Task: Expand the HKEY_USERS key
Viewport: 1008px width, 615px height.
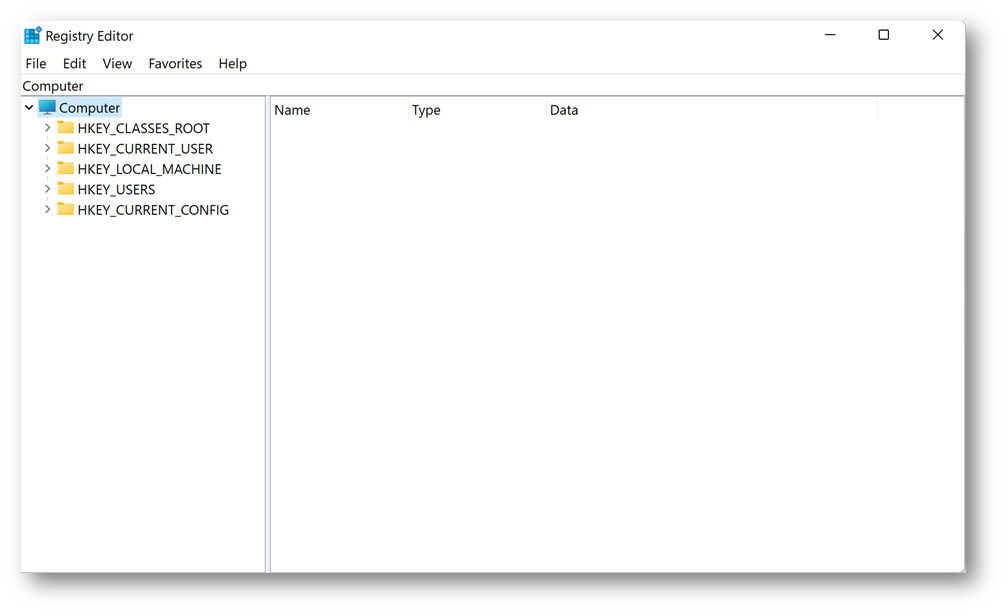Action: [47, 189]
